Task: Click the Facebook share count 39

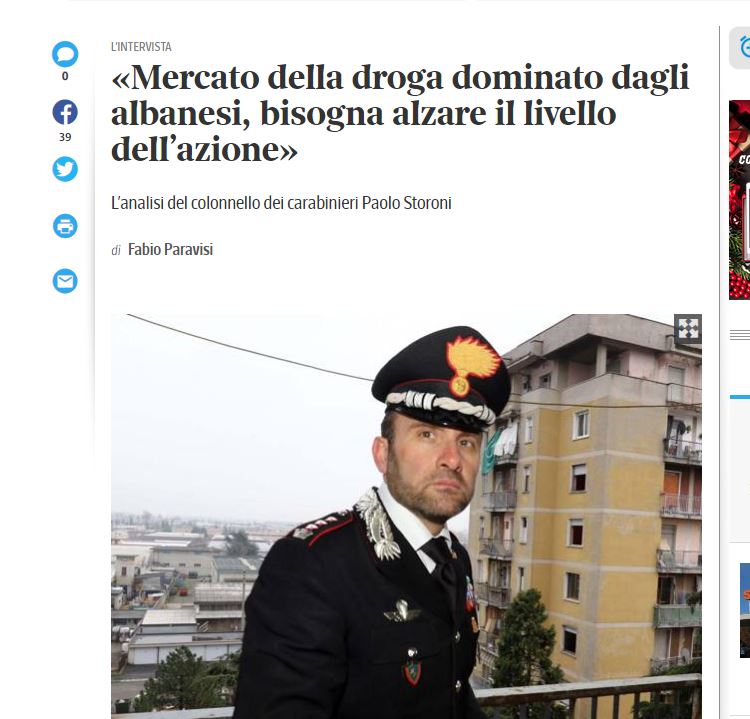Action: point(65,137)
